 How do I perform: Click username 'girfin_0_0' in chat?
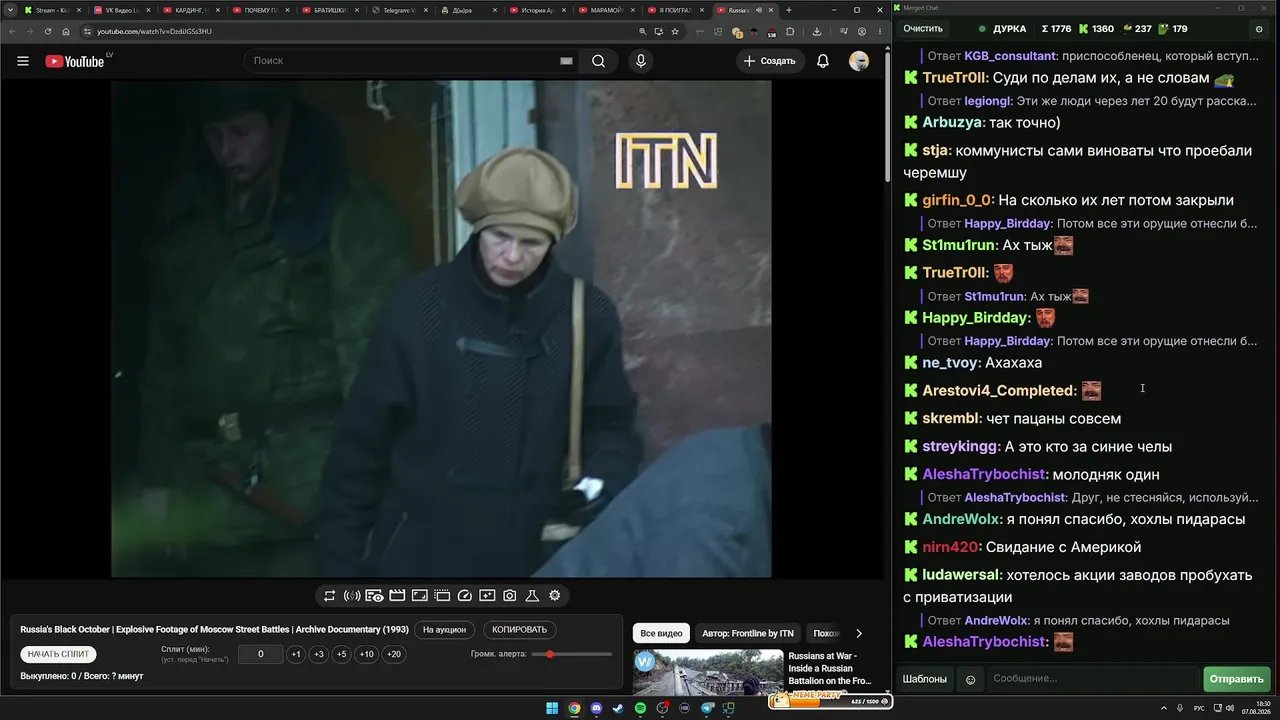(x=957, y=200)
